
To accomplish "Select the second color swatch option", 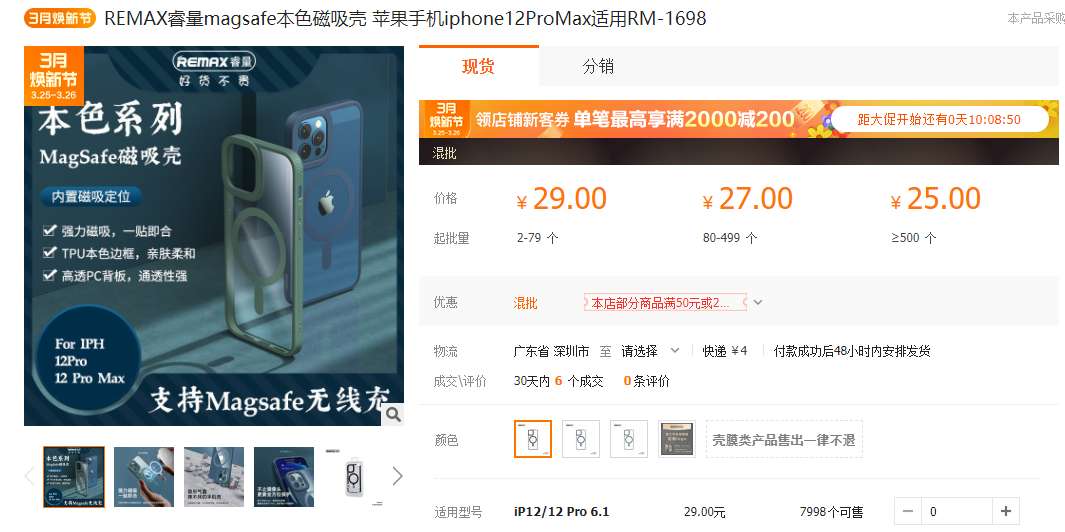I will 581,439.
